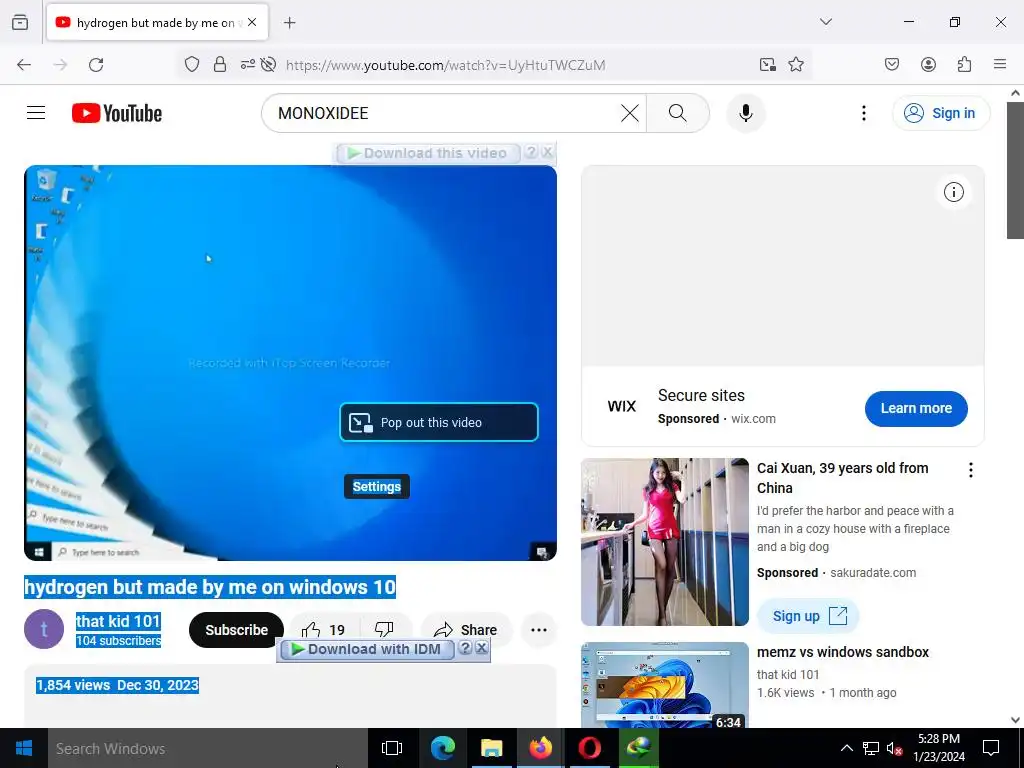Click the page vertical scrollbar thumb
The height and width of the screenshot is (768, 1024).
(x=1015, y=170)
